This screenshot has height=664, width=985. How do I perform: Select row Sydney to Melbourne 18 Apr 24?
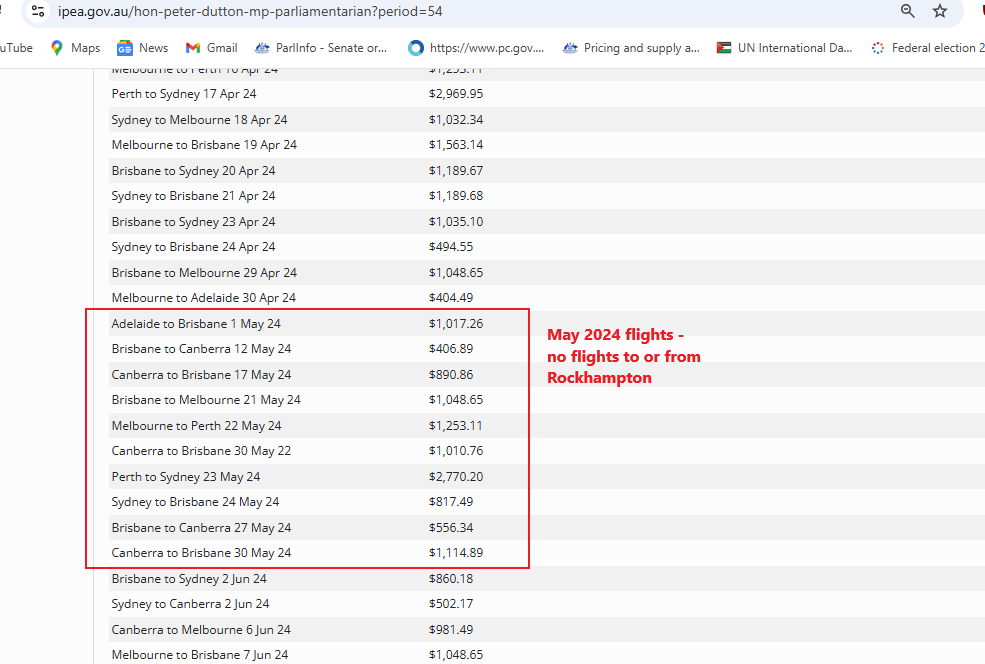[x=547, y=119]
